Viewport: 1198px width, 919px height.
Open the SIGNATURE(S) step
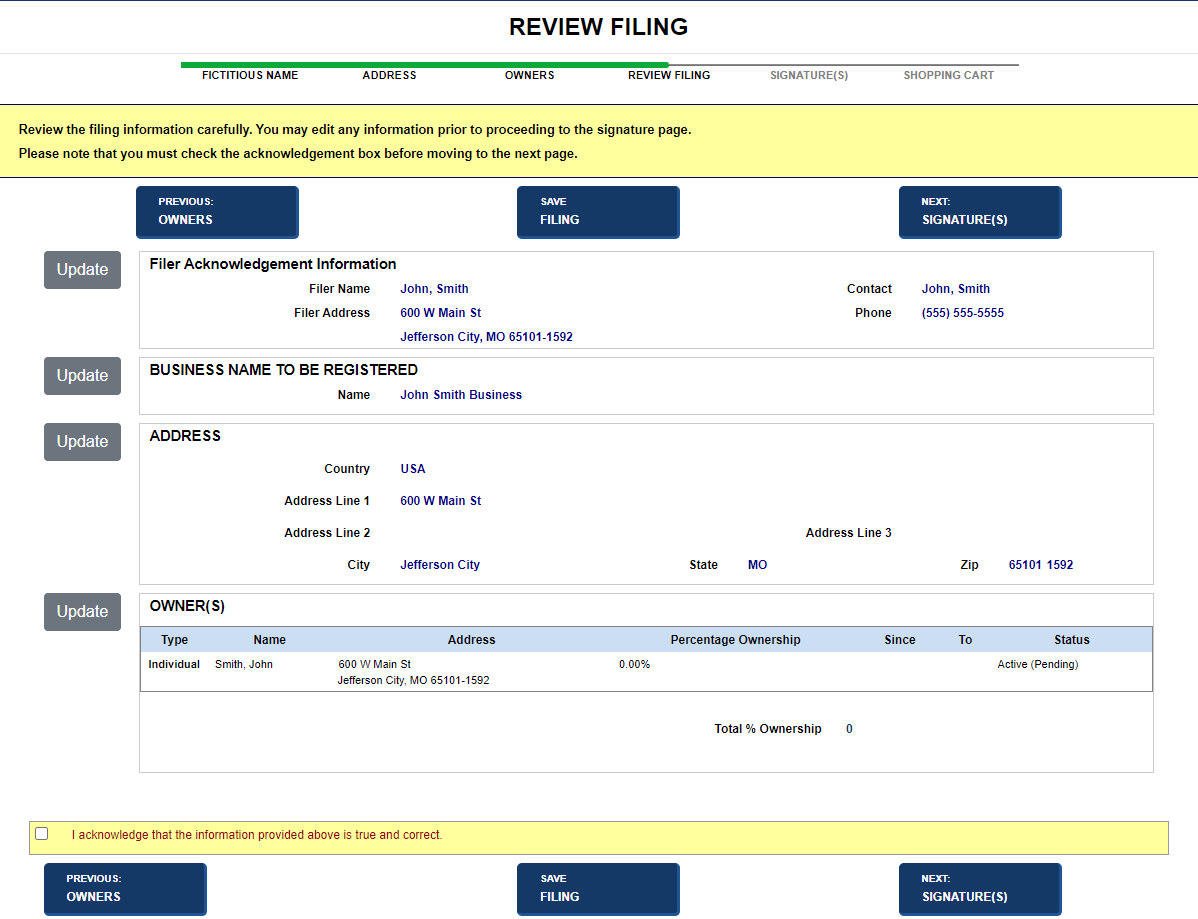tap(808, 75)
